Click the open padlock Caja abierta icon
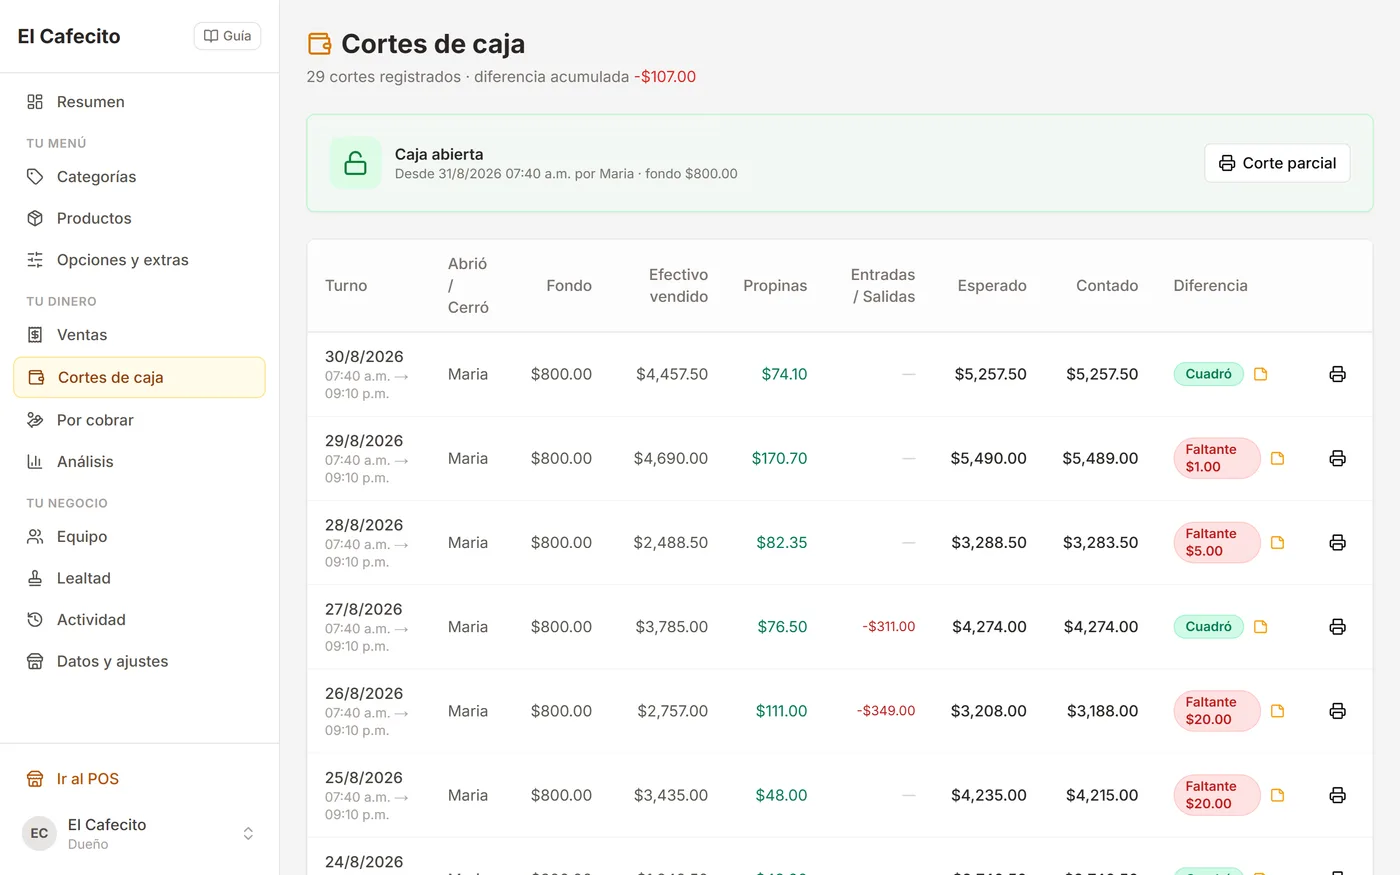1400x875 pixels. [x=355, y=163]
